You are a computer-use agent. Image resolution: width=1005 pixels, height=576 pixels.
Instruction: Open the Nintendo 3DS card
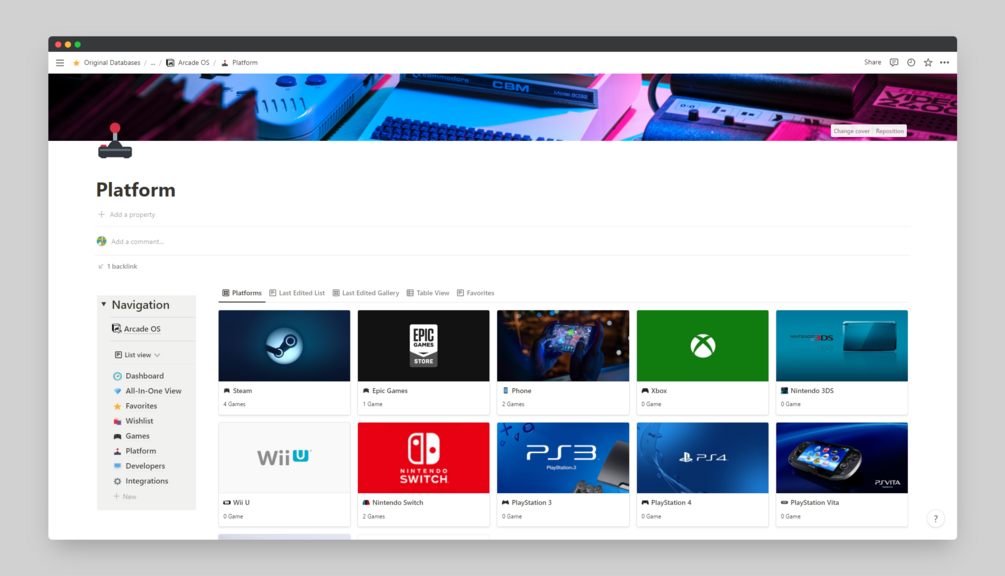[842, 362]
